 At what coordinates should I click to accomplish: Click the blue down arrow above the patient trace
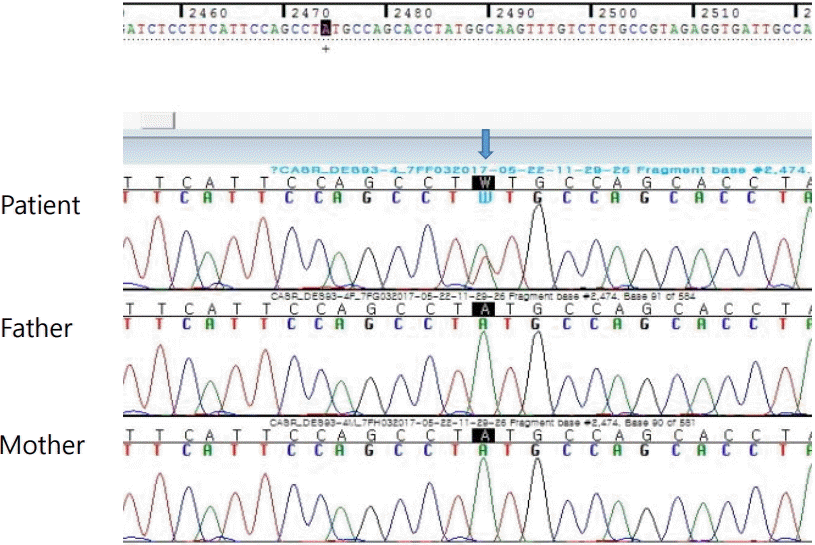(486, 143)
